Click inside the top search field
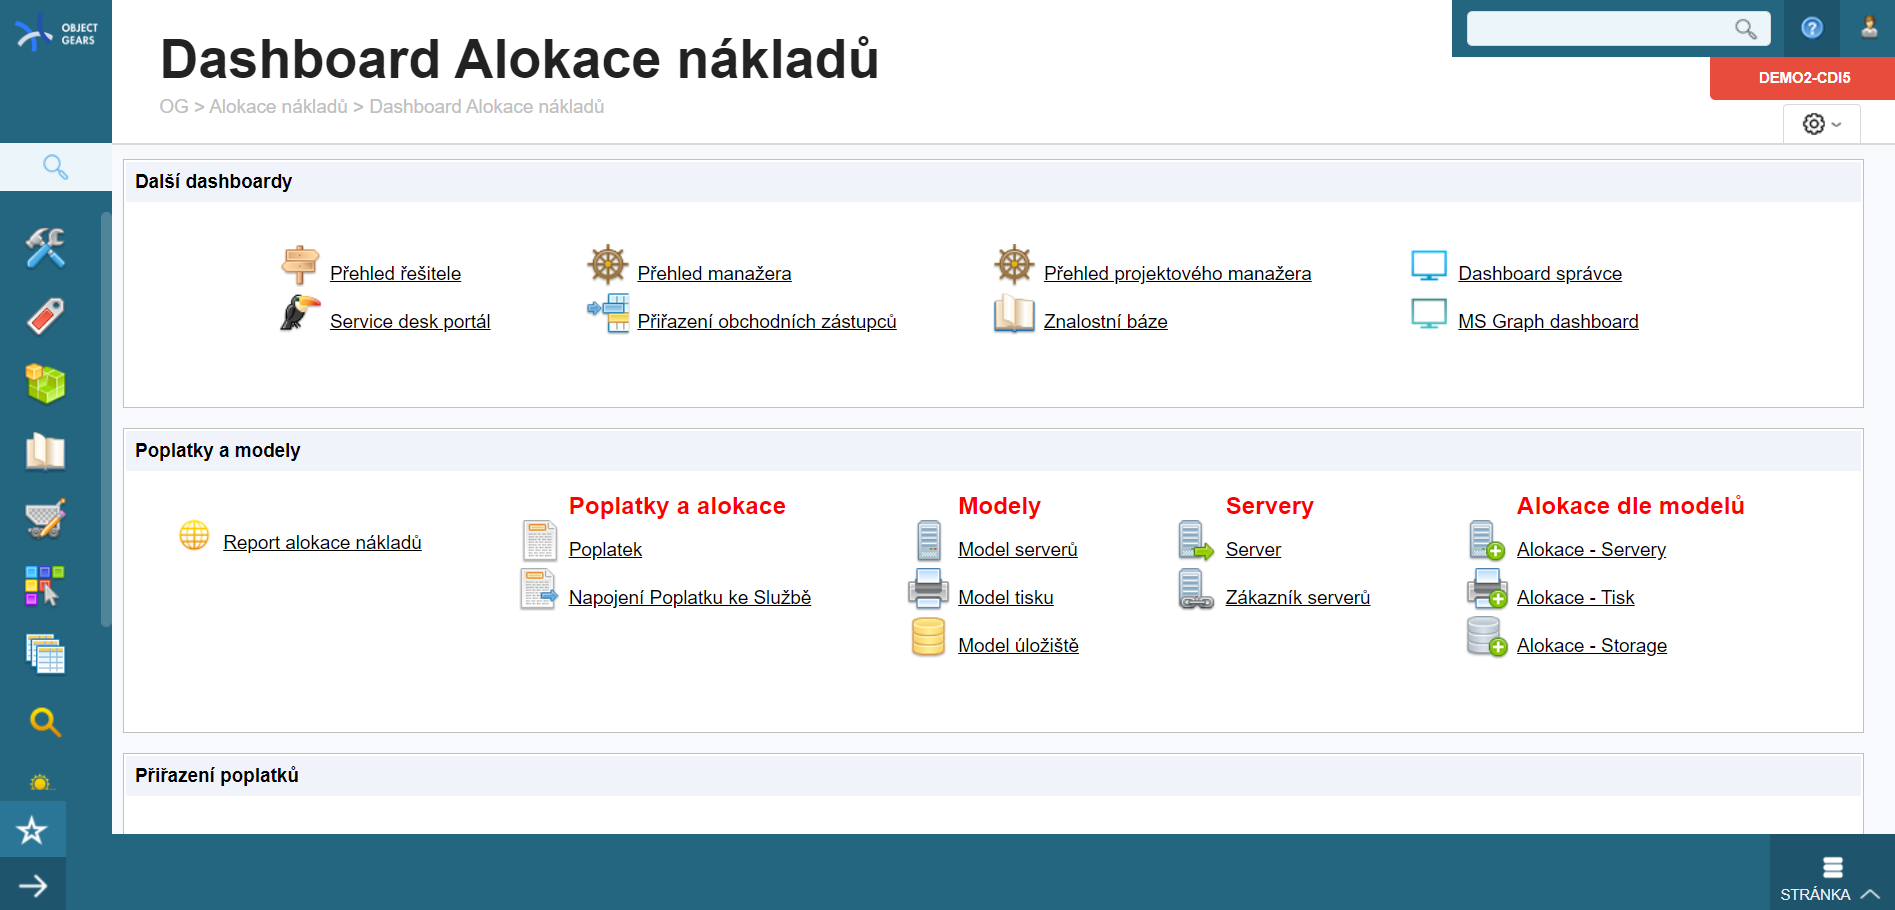Viewport: 1895px width, 910px height. 1600,28
